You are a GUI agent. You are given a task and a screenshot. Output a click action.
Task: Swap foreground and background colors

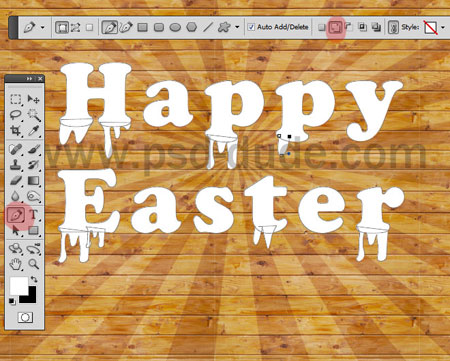pos(34,279)
